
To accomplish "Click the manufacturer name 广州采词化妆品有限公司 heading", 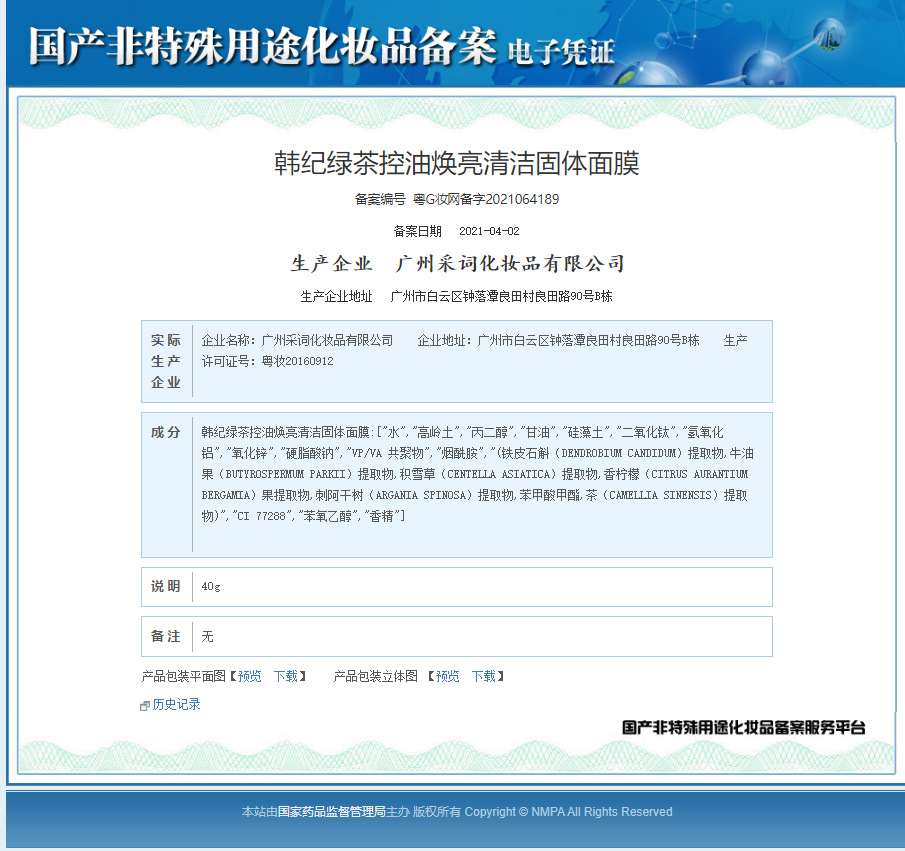I will click(x=510, y=263).
